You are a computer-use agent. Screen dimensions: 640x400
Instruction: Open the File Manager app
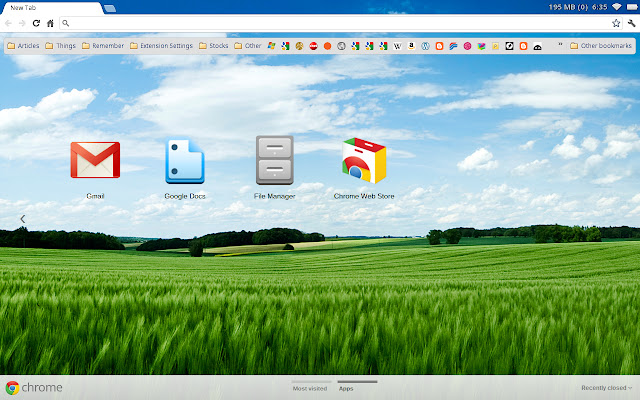click(274, 160)
